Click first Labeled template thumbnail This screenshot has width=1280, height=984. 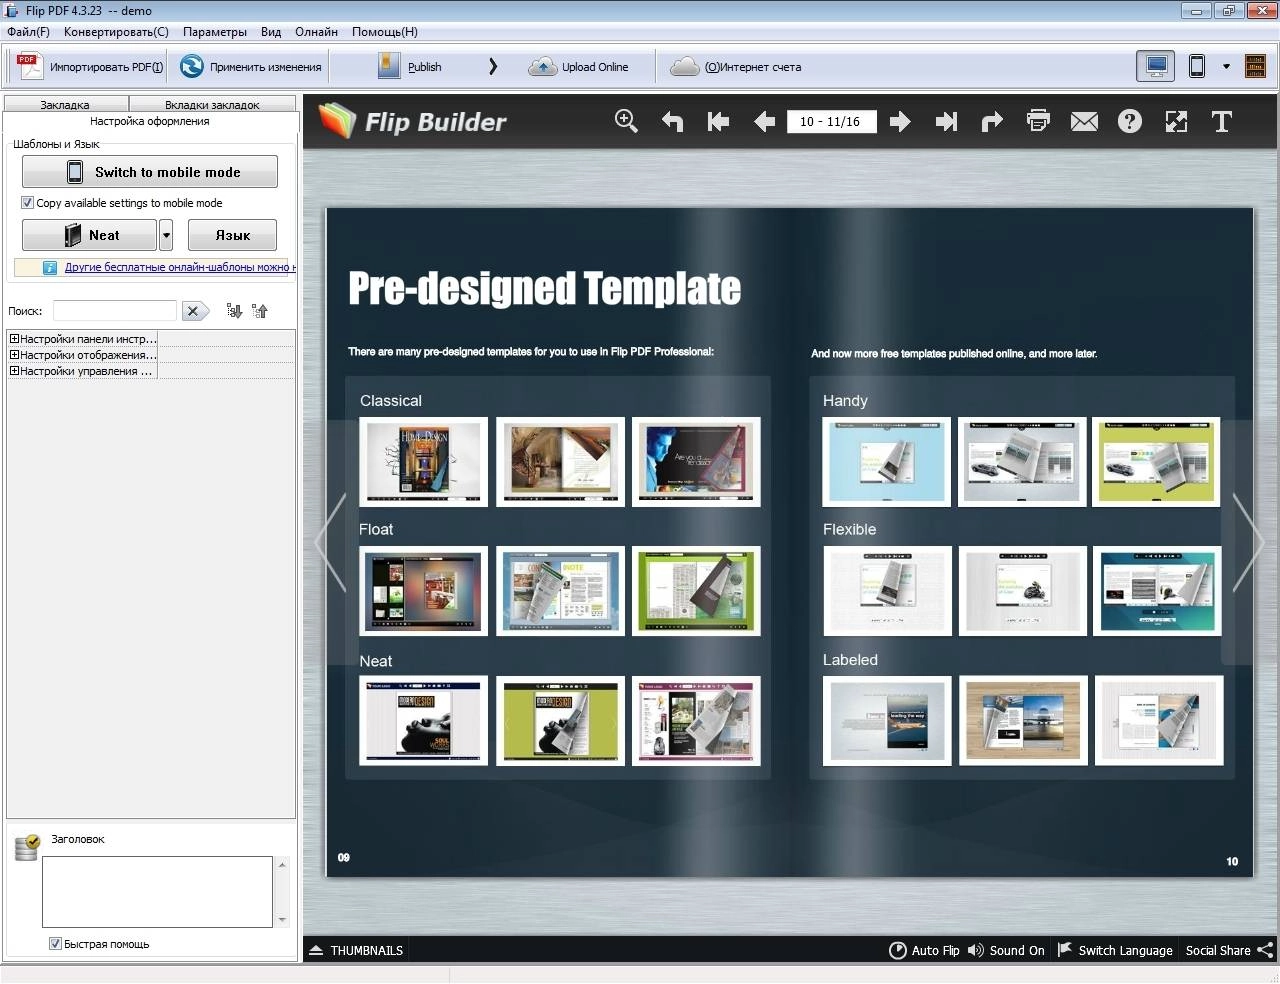pos(887,721)
